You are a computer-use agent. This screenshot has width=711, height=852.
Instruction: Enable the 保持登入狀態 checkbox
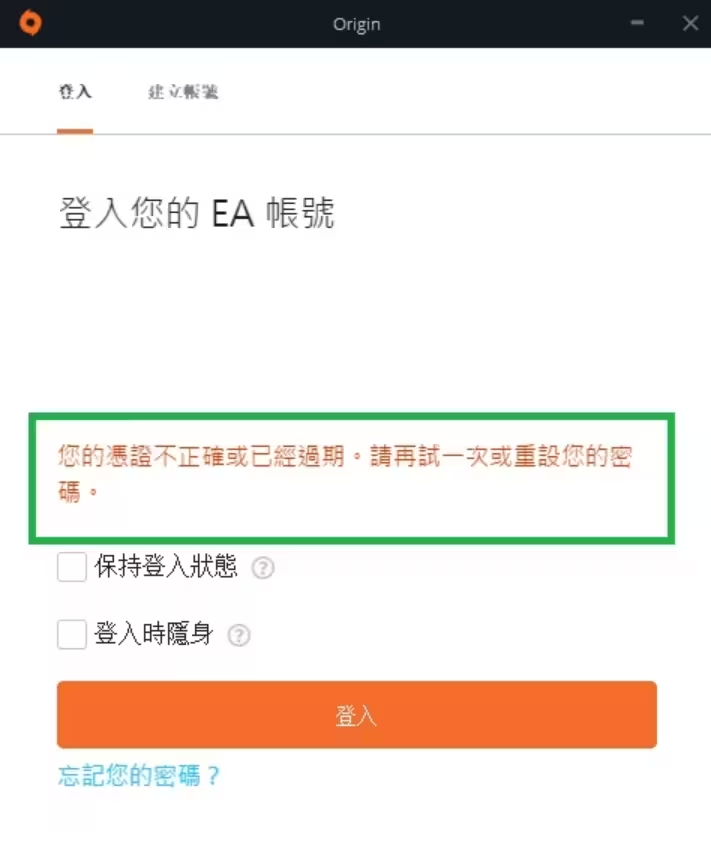pyautogui.click(x=72, y=567)
